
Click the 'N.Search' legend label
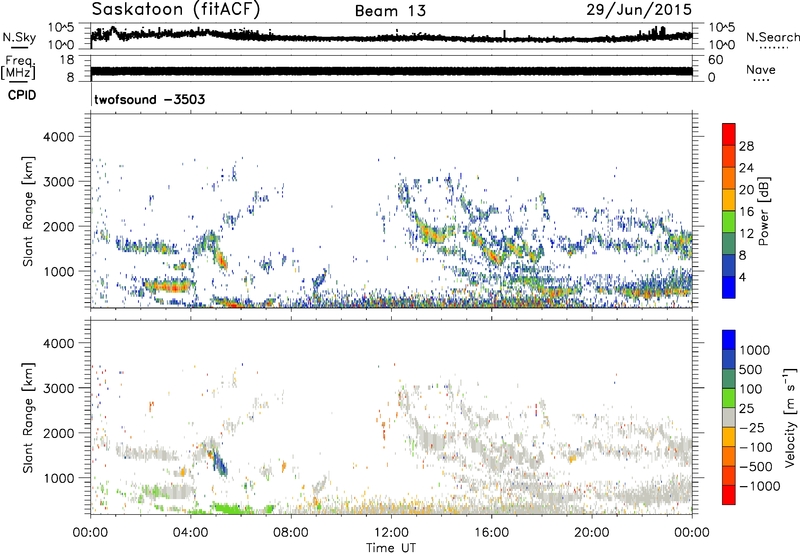coord(772,37)
